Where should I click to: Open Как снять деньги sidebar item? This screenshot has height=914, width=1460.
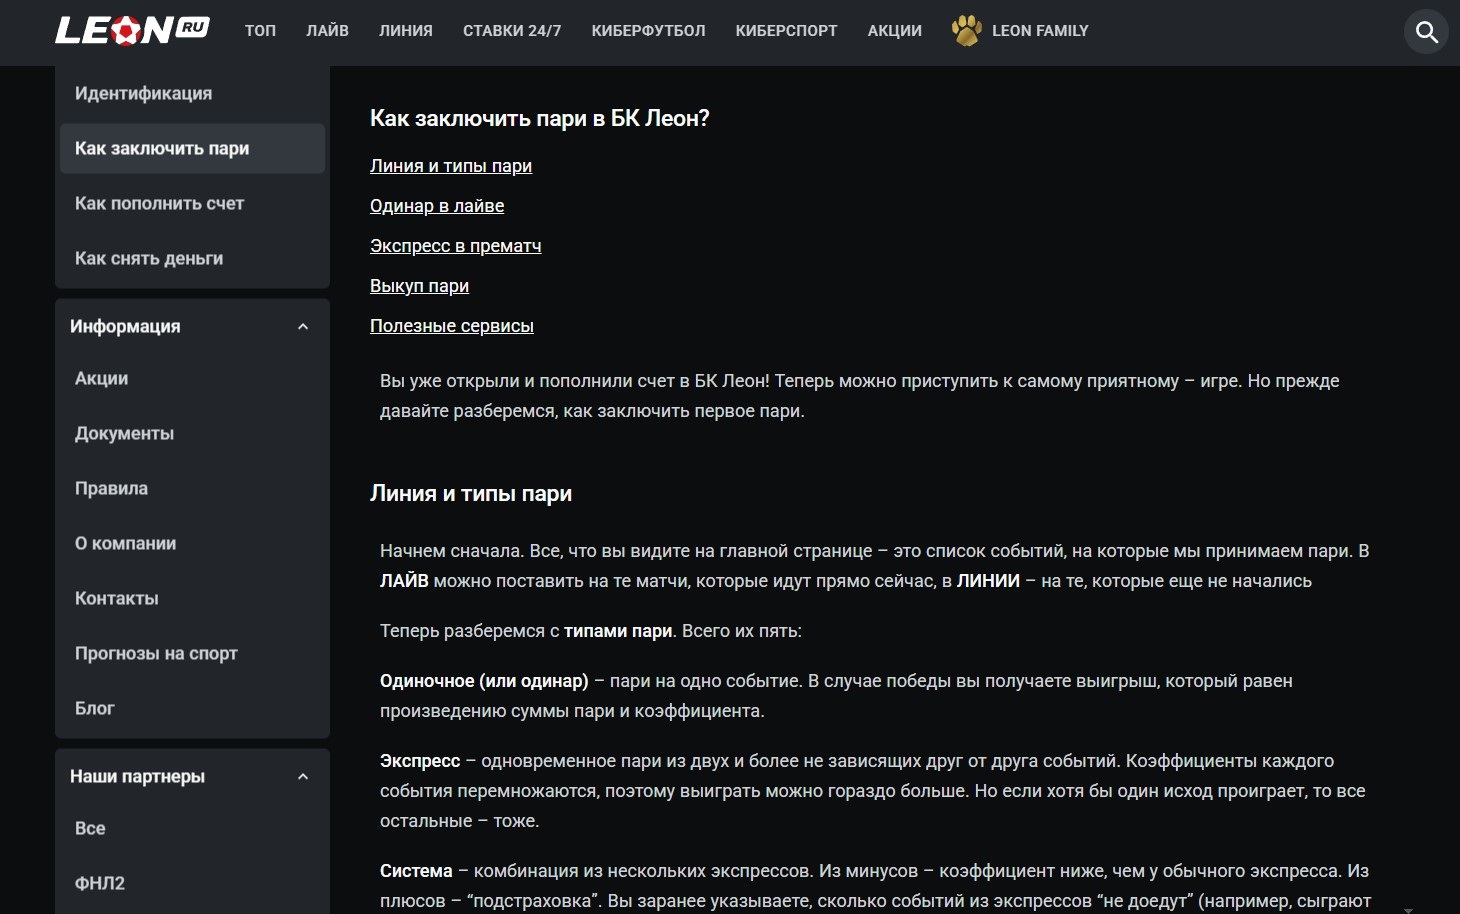192,258
